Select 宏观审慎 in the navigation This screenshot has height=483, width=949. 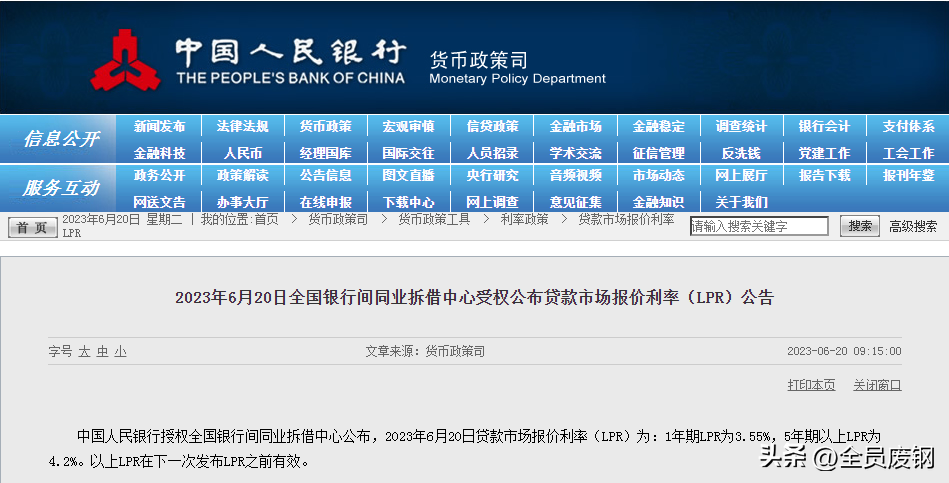tap(409, 126)
